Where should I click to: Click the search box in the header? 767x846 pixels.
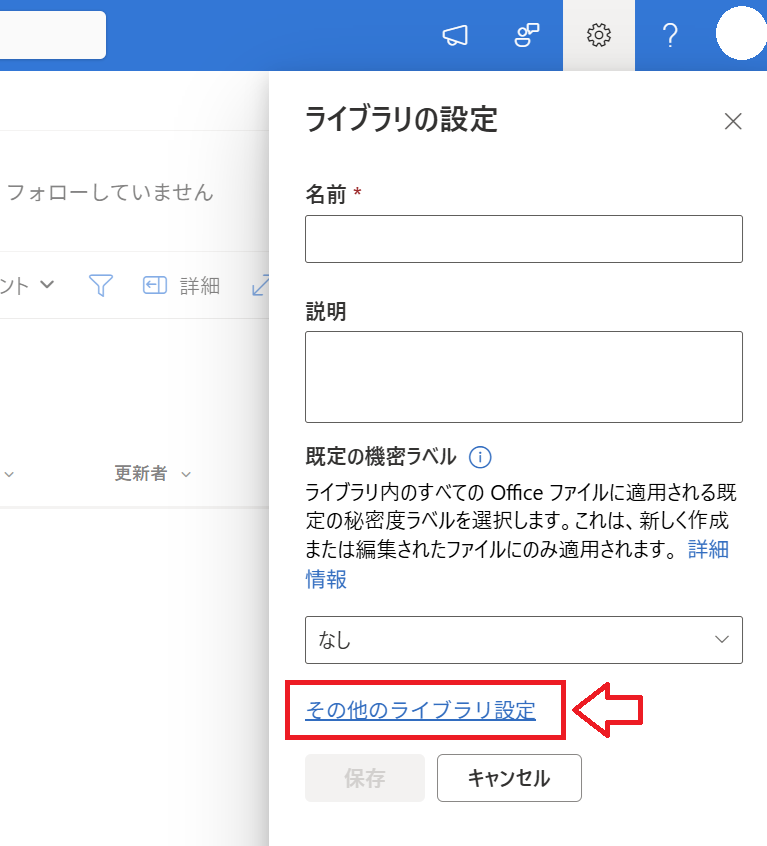[52, 35]
